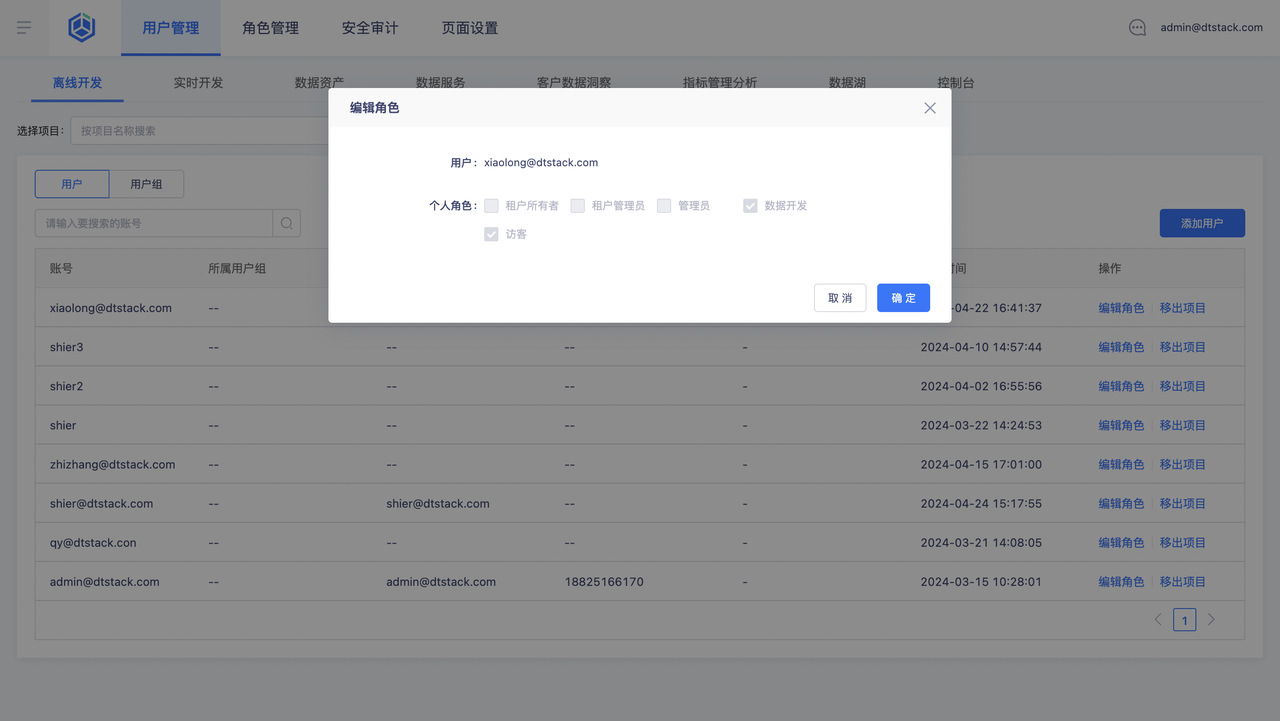Switch to the 安全审计 tab
This screenshot has height=721, width=1280.
tap(370, 28)
